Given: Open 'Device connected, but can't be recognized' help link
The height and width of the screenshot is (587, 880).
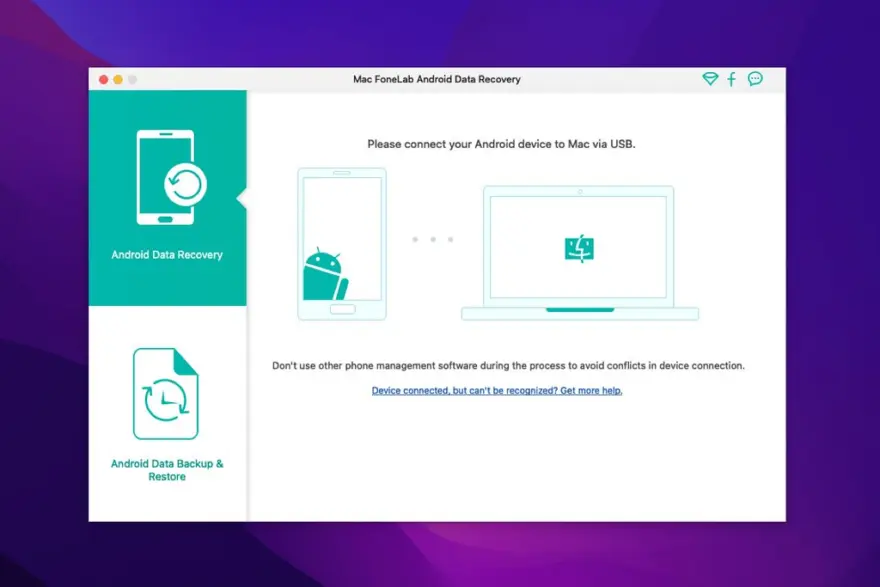Looking at the screenshot, I should tap(497, 391).
